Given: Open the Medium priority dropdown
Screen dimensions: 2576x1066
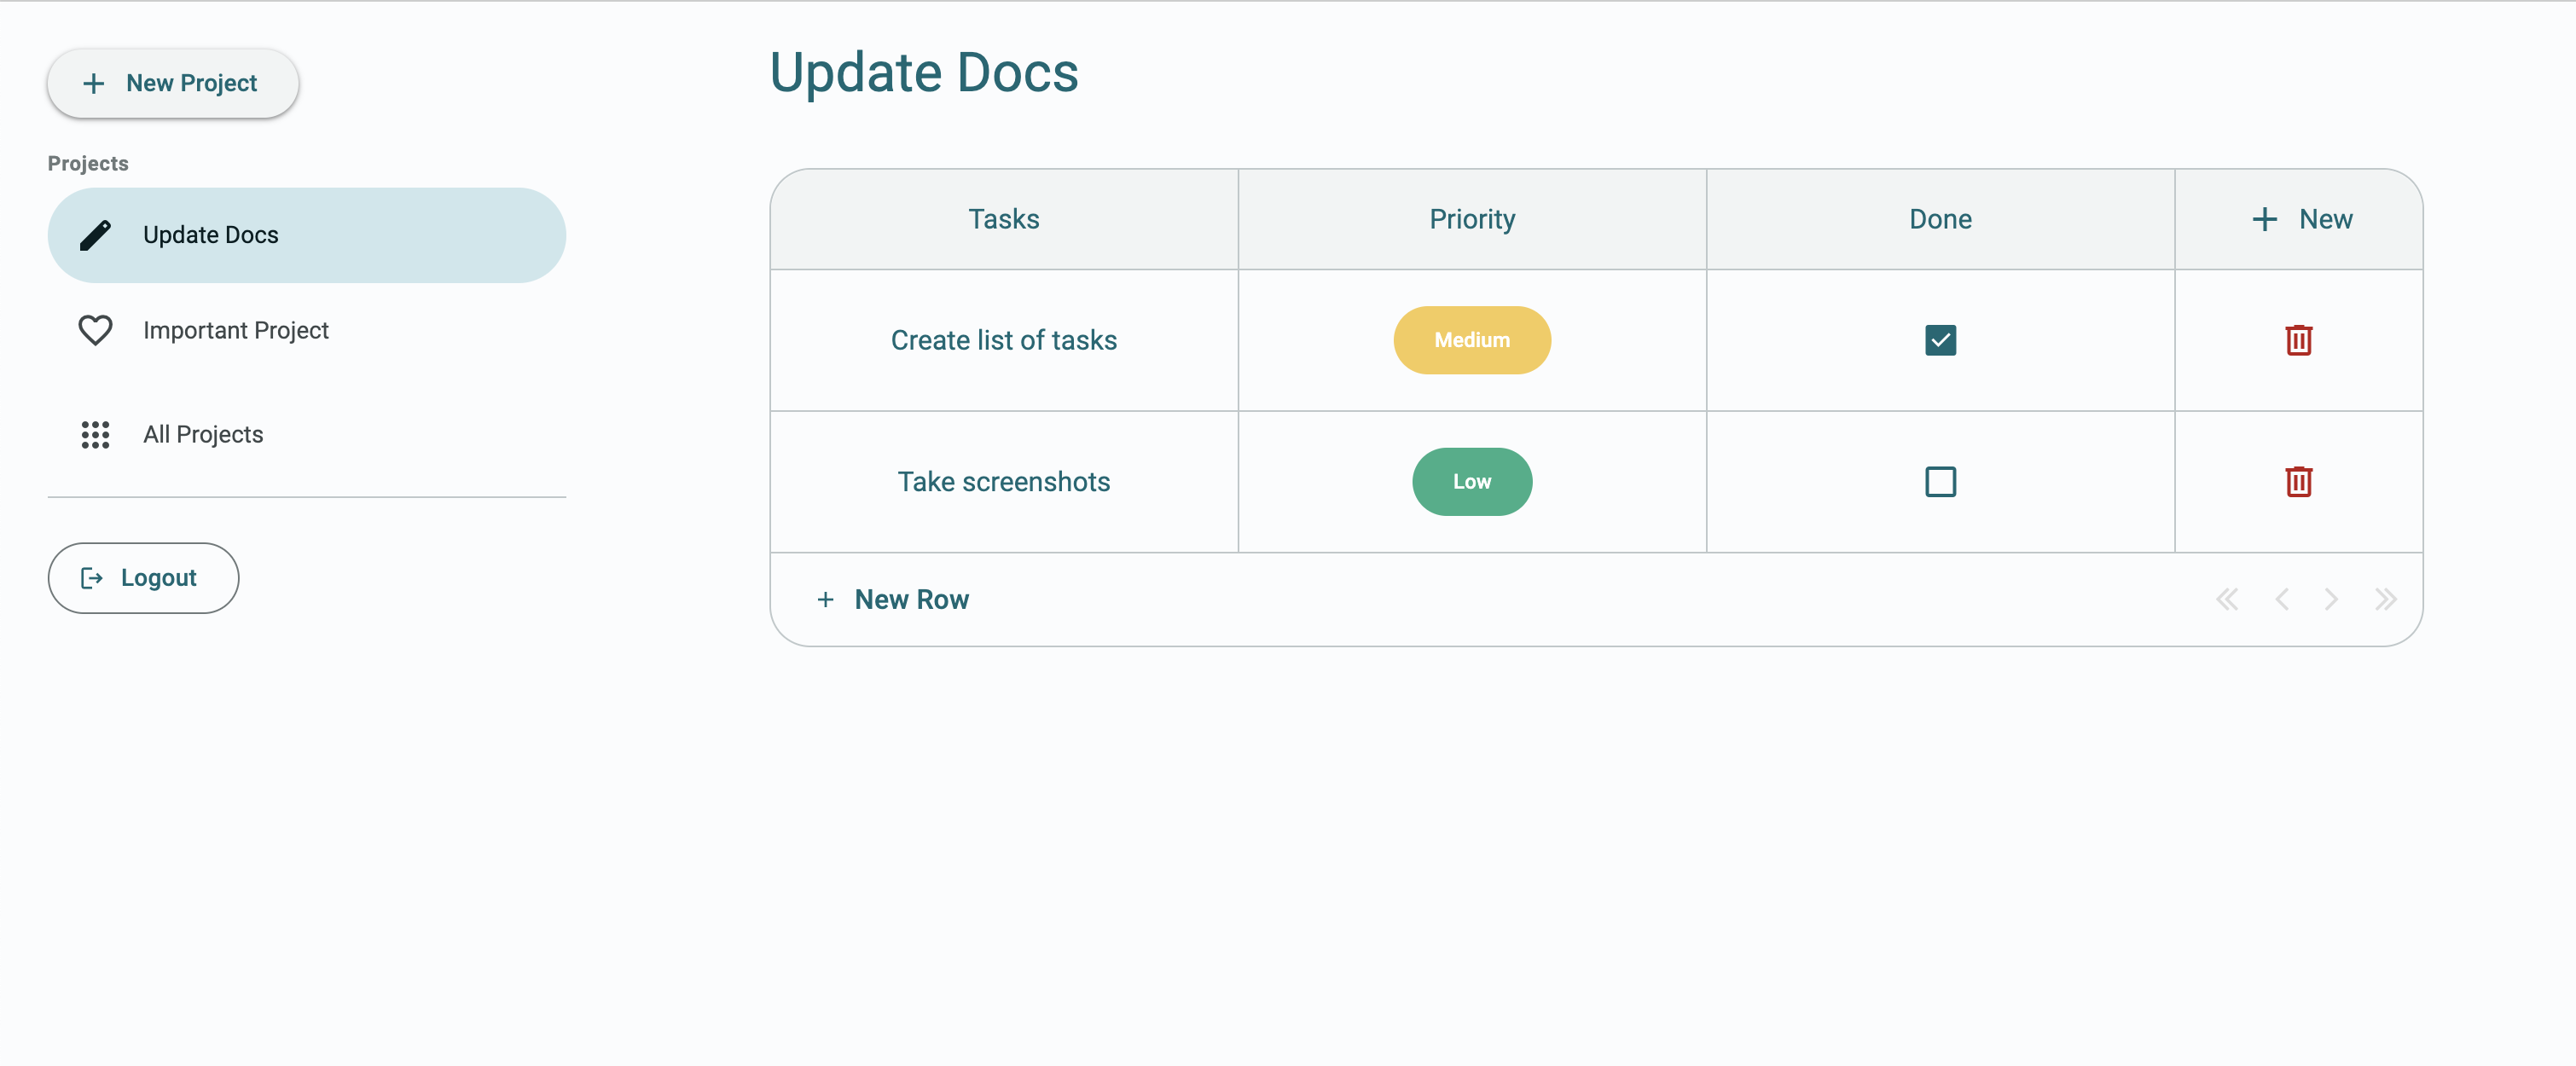Looking at the screenshot, I should [1471, 340].
